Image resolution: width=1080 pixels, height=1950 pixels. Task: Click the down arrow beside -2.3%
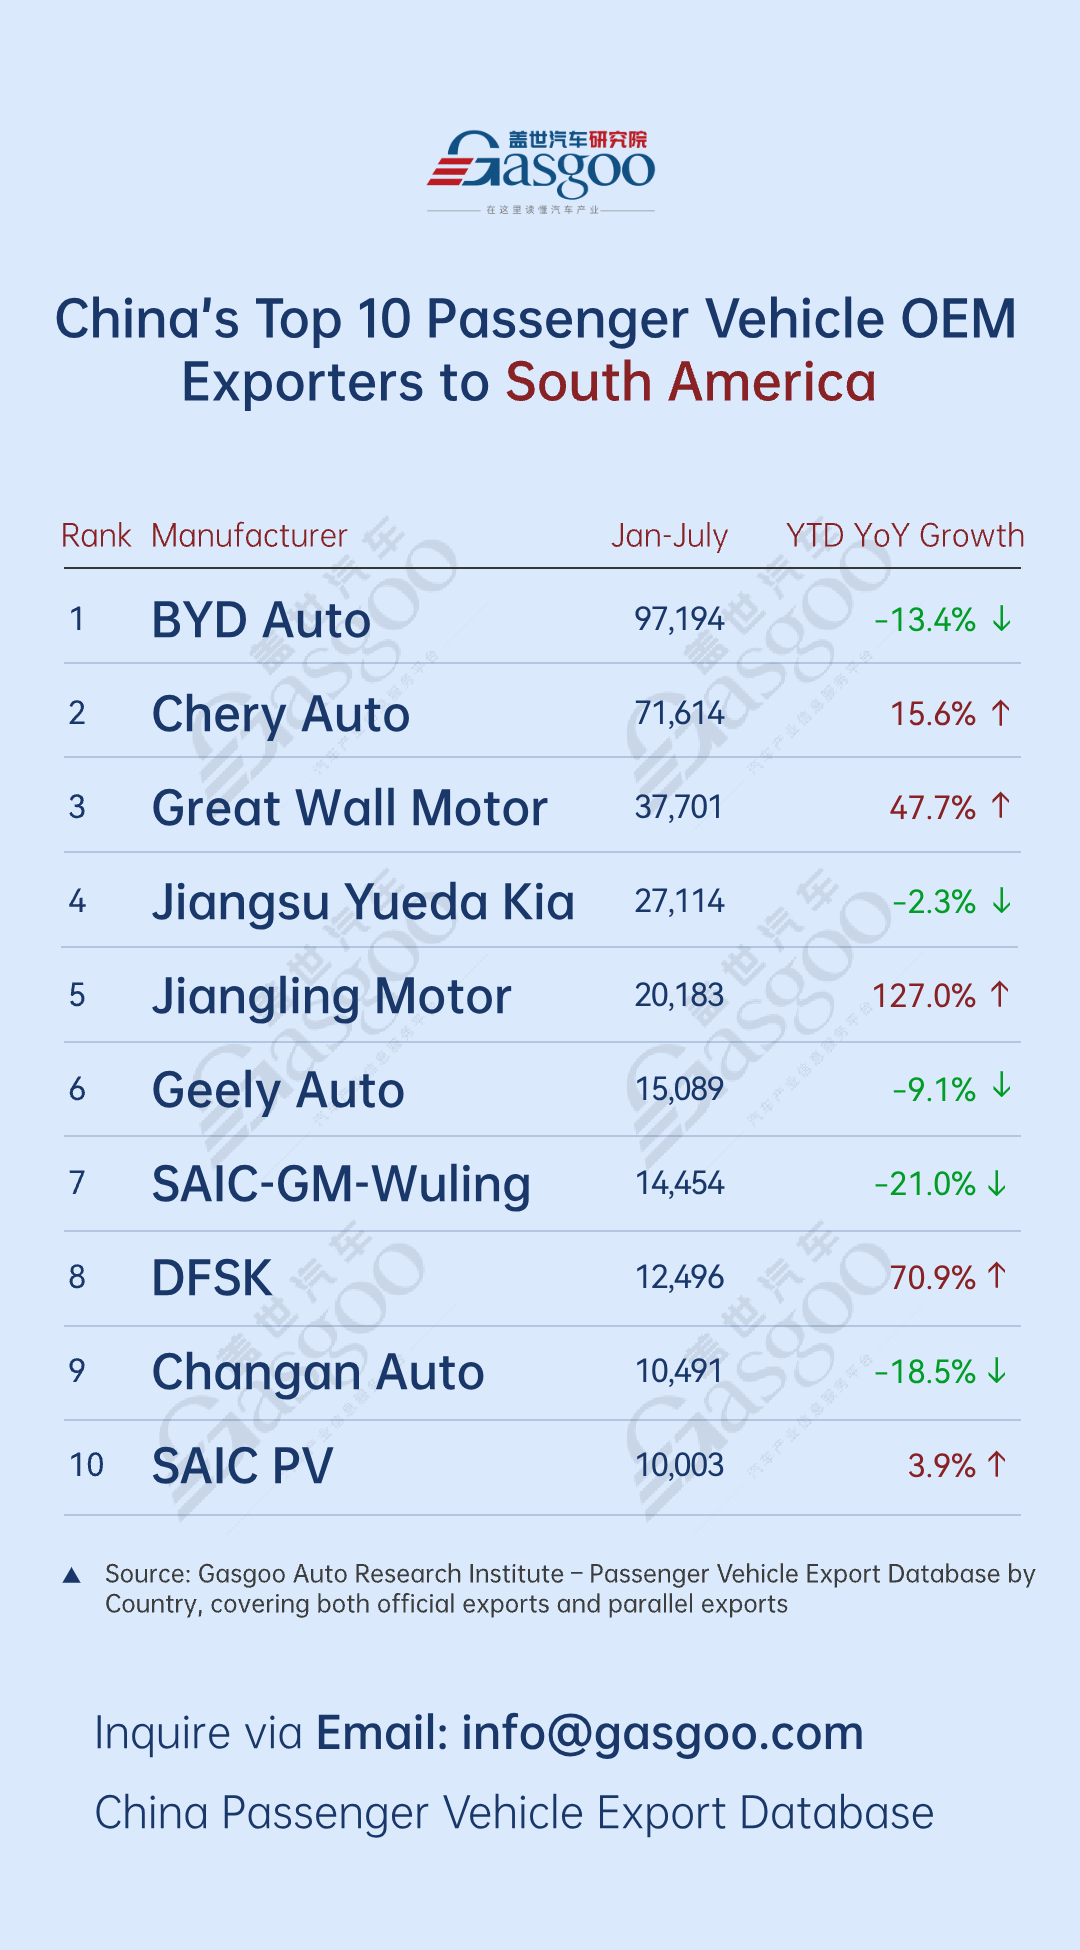(x=1001, y=901)
